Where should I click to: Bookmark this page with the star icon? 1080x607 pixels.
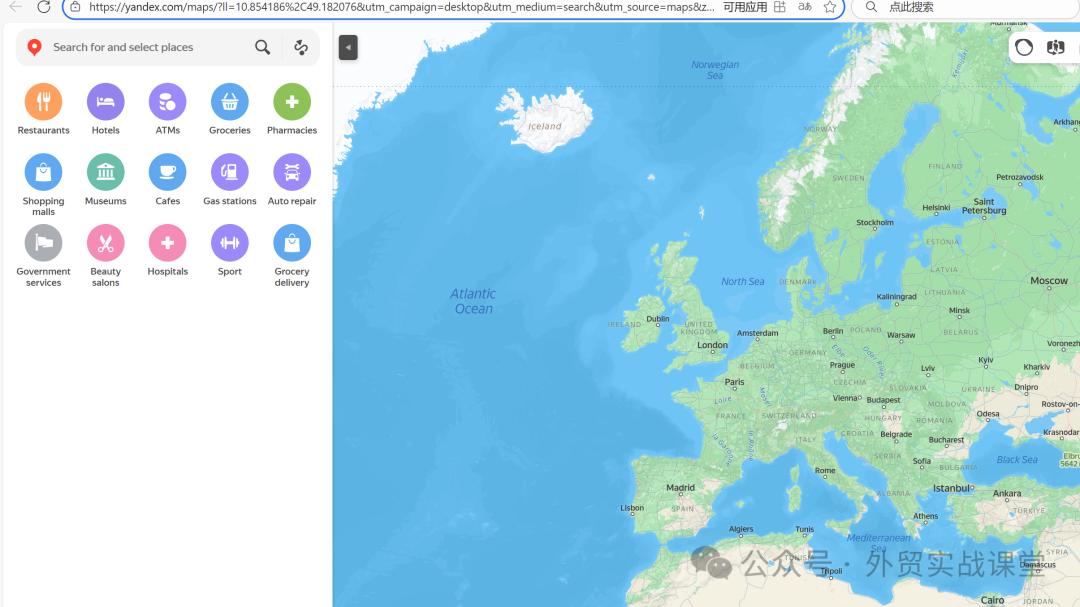click(x=830, y=7)
